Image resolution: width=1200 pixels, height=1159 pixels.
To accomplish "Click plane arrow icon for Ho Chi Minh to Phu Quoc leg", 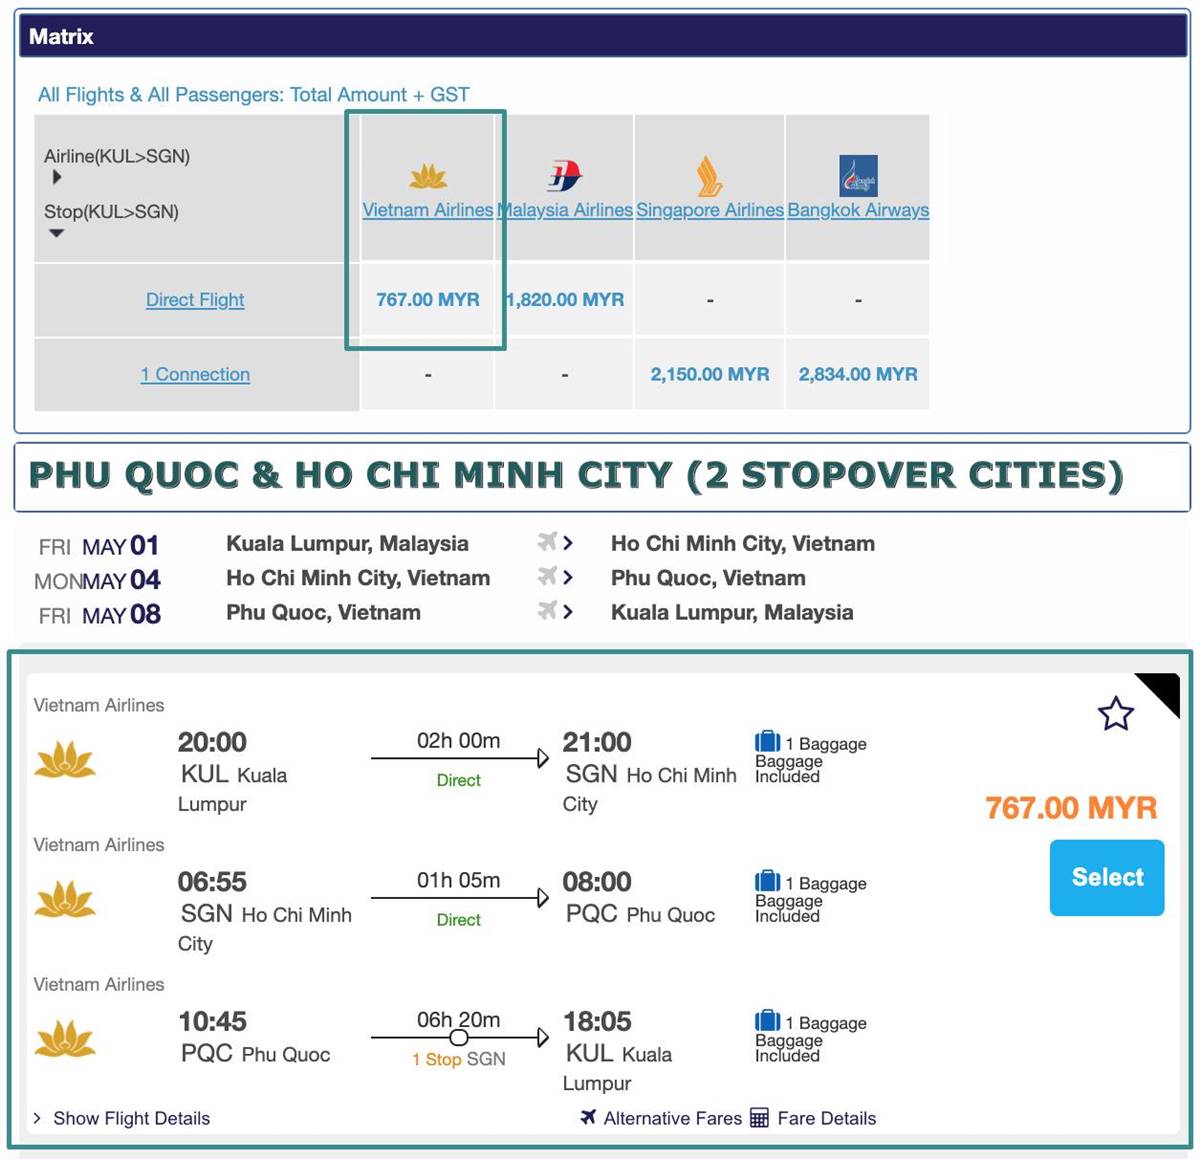I will (x=555, y=576).
